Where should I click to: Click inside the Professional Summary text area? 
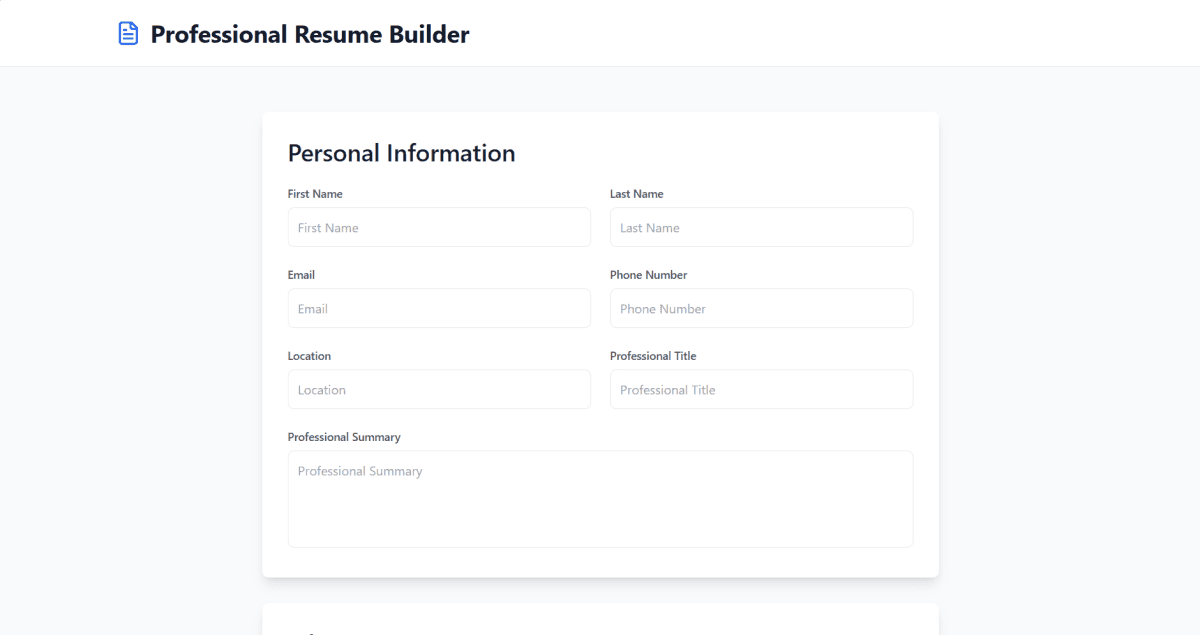click(600, 497)
